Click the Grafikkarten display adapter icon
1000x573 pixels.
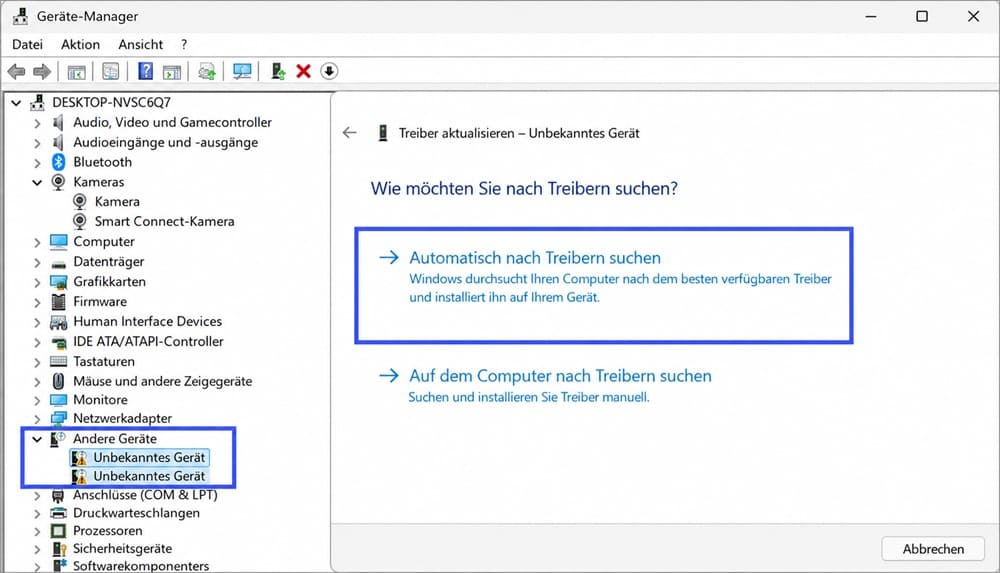point(59,282)
